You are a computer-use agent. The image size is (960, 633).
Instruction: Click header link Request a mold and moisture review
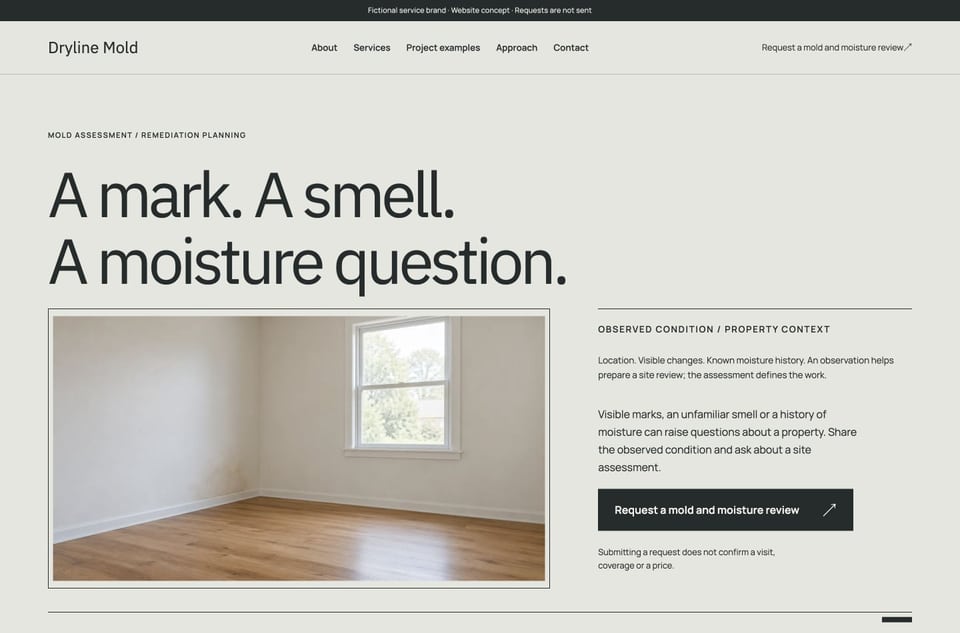click(836, 47)
